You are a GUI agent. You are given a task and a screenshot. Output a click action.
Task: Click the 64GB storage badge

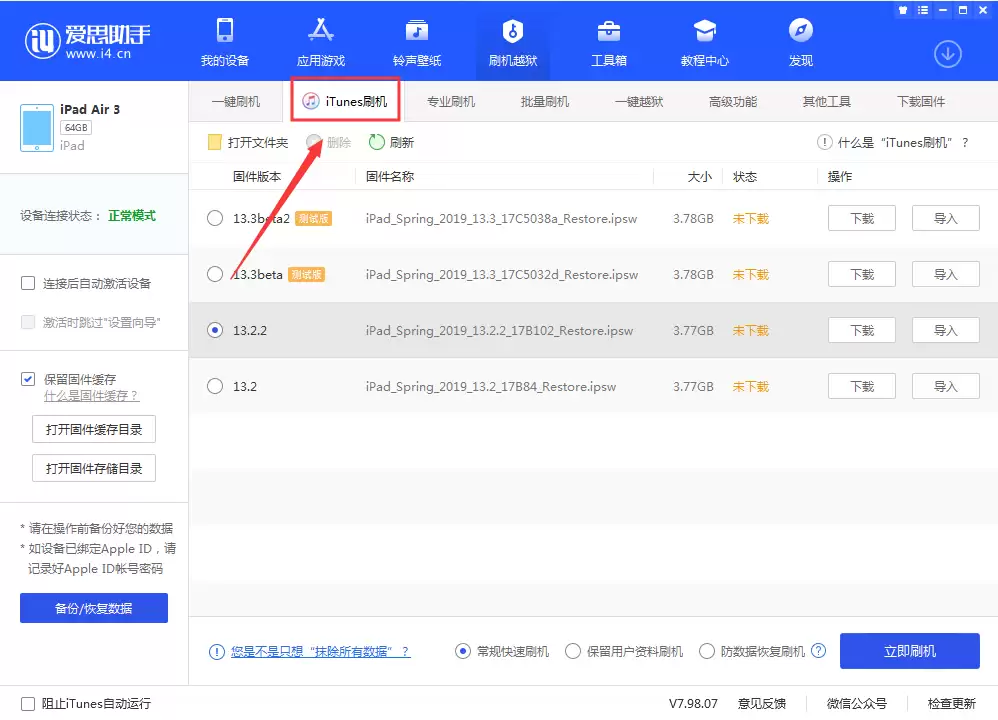pyautogui.click(x=76, y=127)
